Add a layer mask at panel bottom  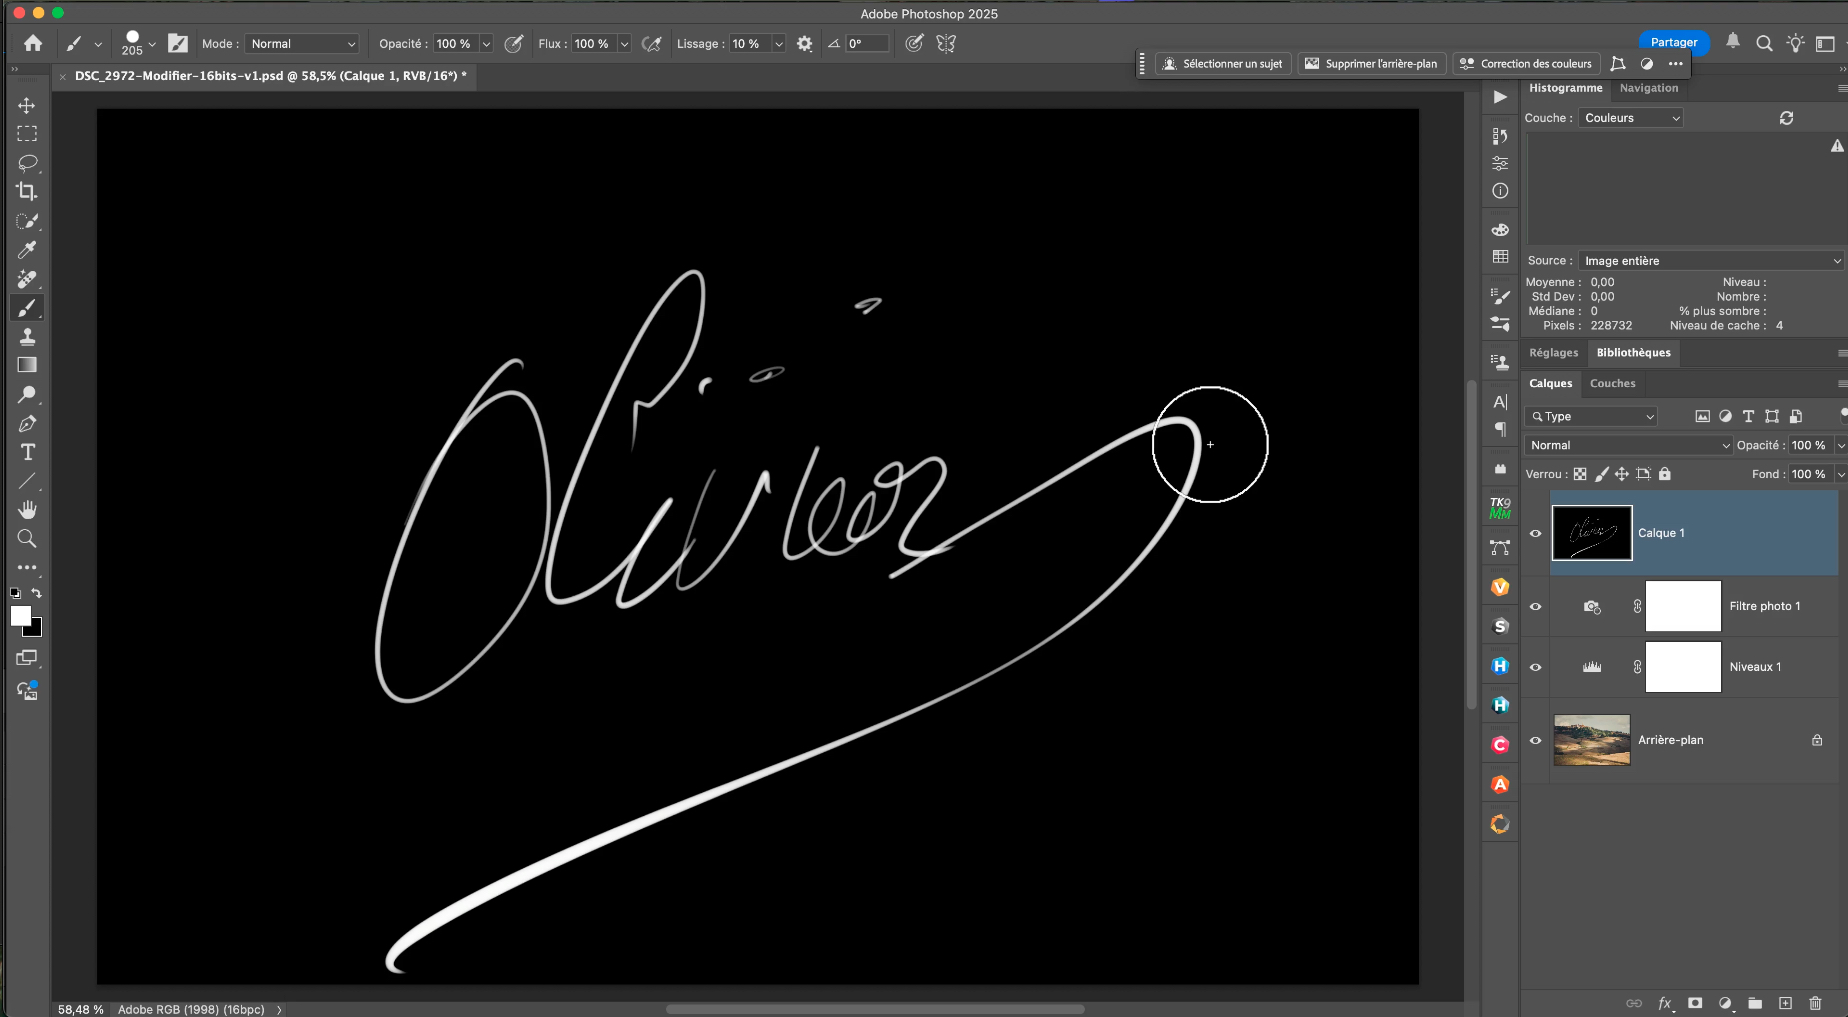click(1695, 1003)
